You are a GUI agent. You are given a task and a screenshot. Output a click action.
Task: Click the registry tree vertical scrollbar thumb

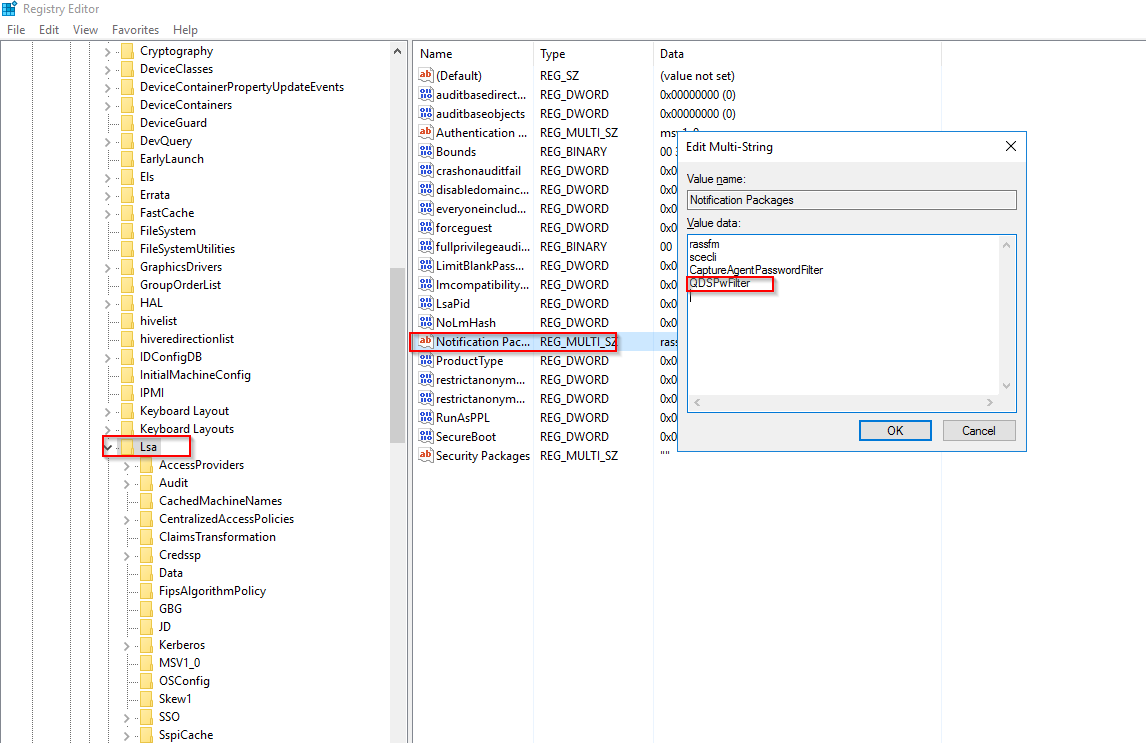pyautogui.click(x=398, y=355)
